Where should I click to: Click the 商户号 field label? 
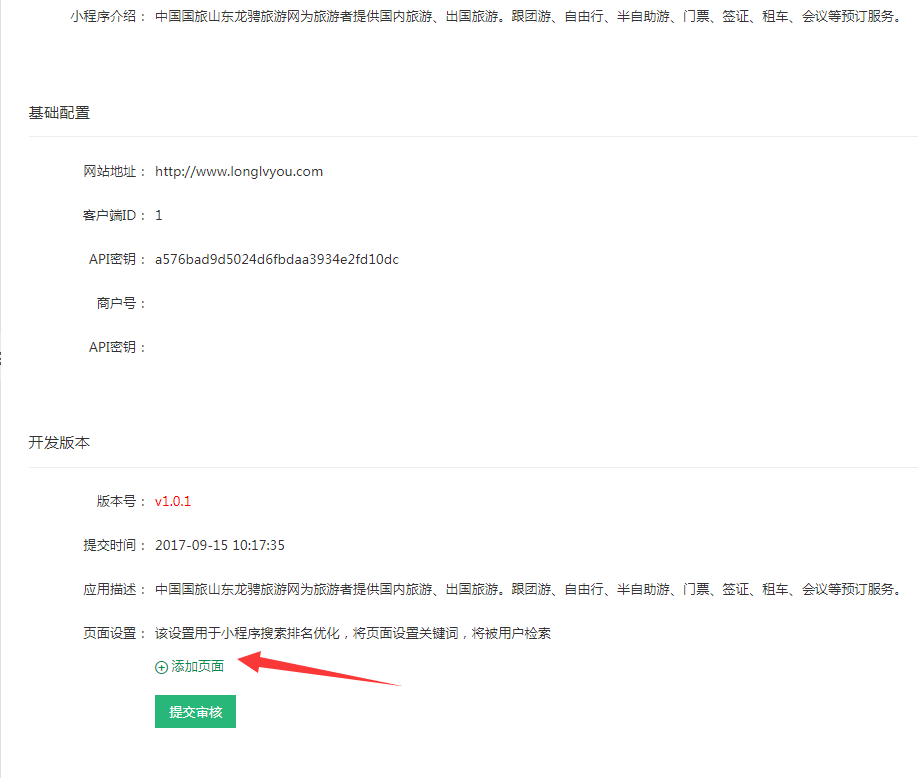[x=121, y=303]
